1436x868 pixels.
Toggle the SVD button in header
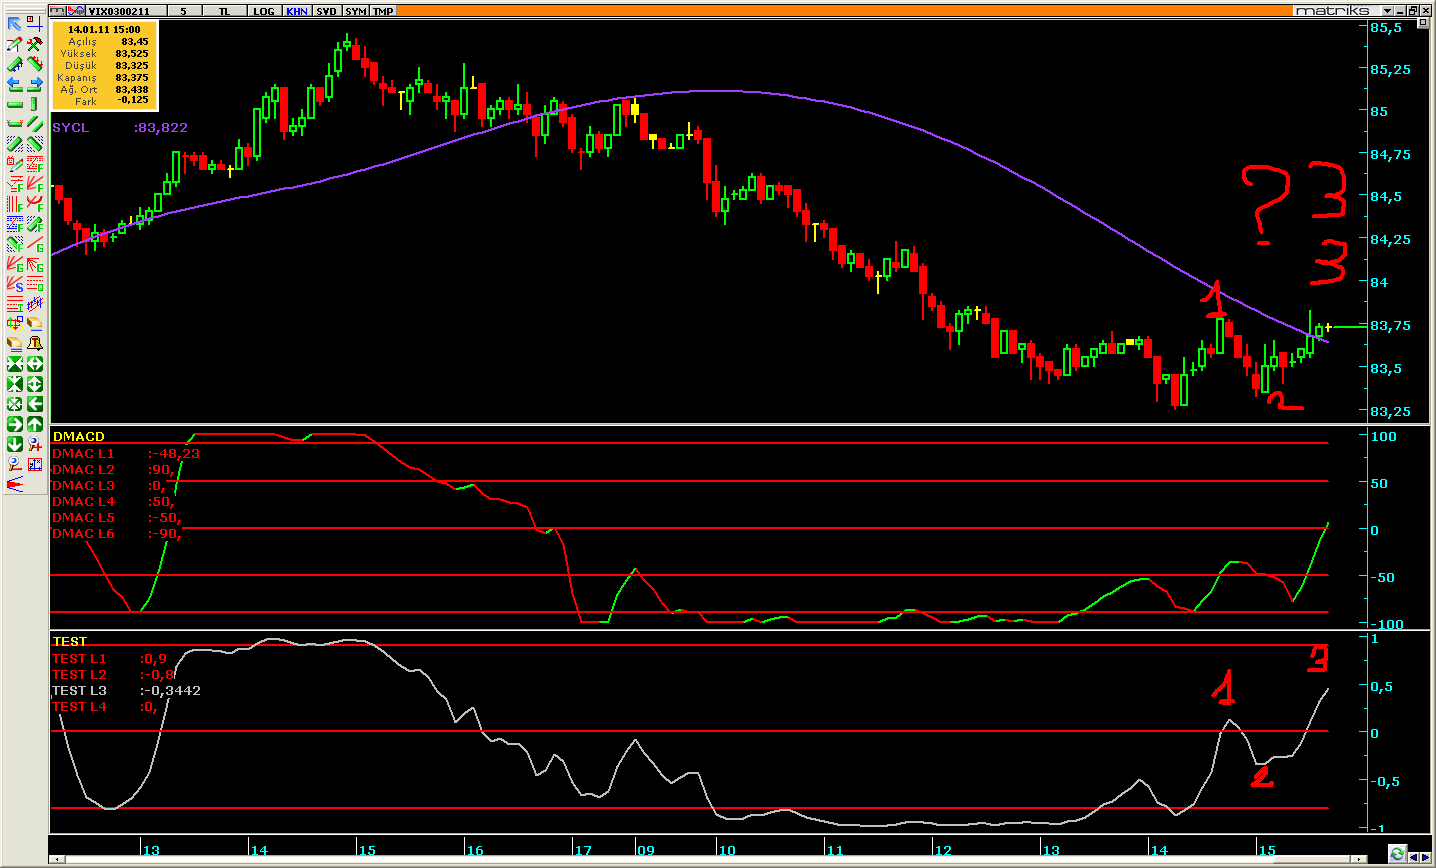(x=326, y=11)
